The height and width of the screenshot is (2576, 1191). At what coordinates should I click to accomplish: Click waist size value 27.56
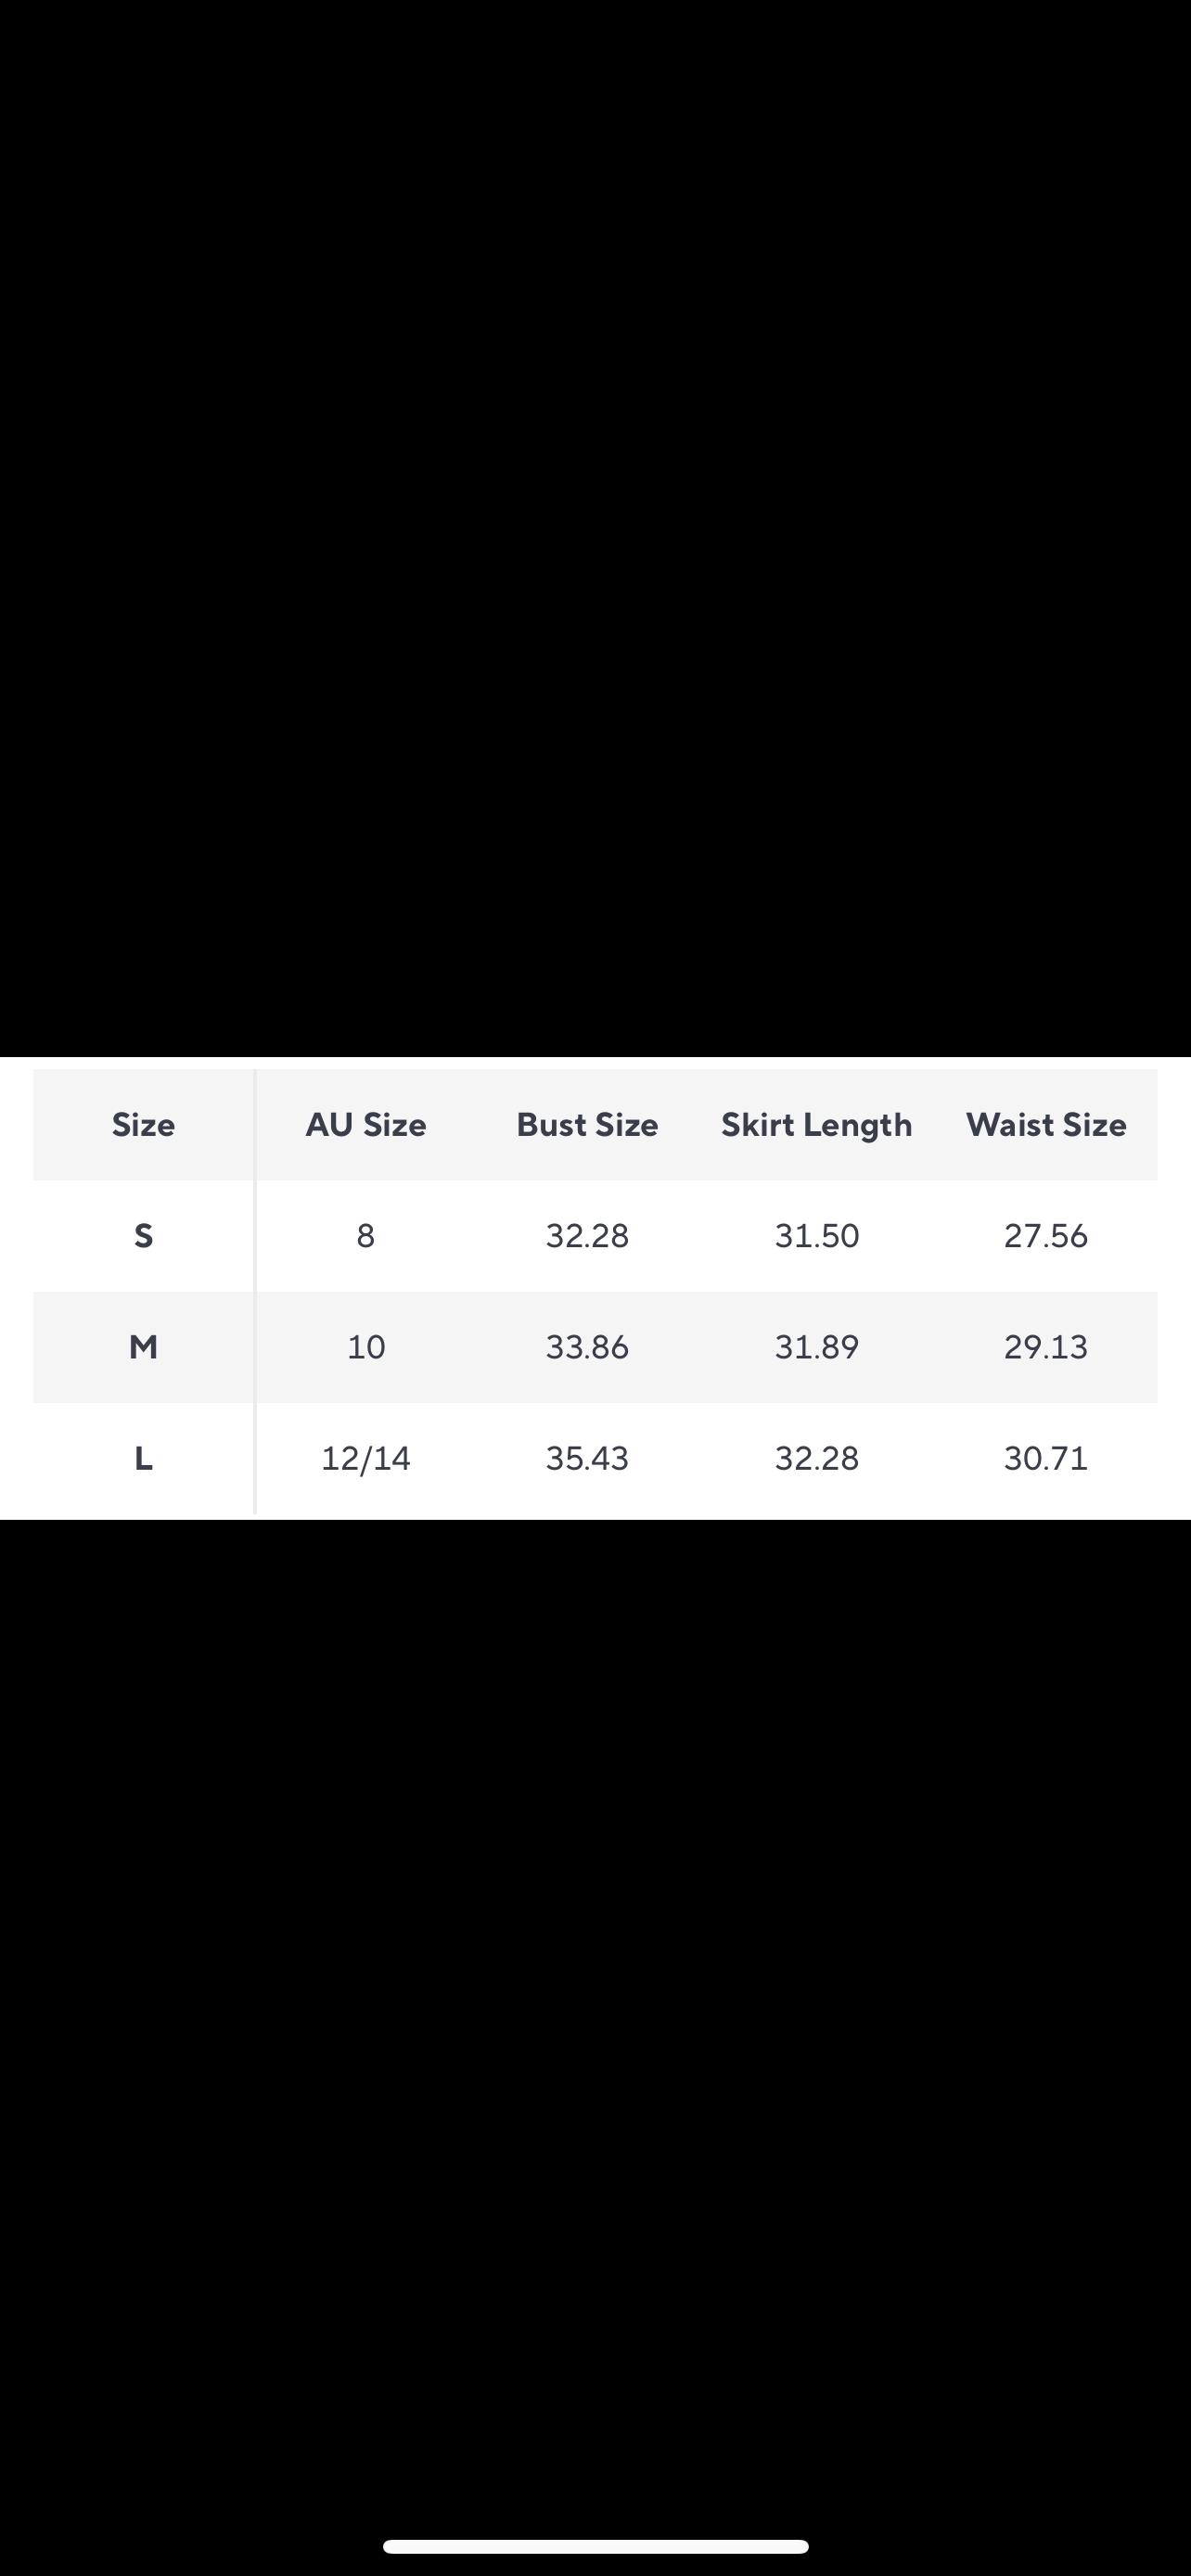[1046, 1236]
